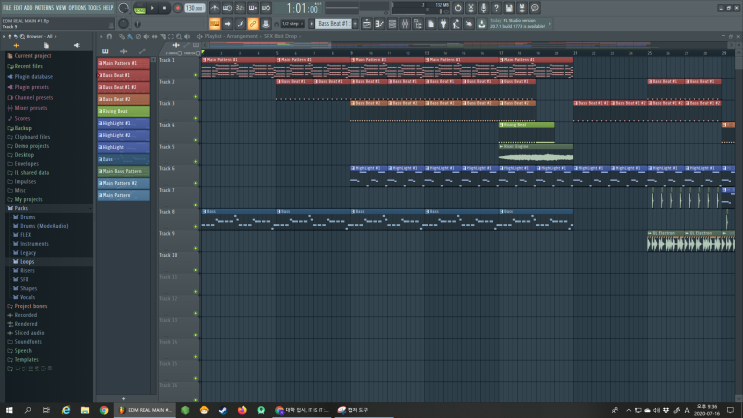Toggle typing keyboard to piano
The height and width of the screenshot is (418, 743).
pos(215,24)
